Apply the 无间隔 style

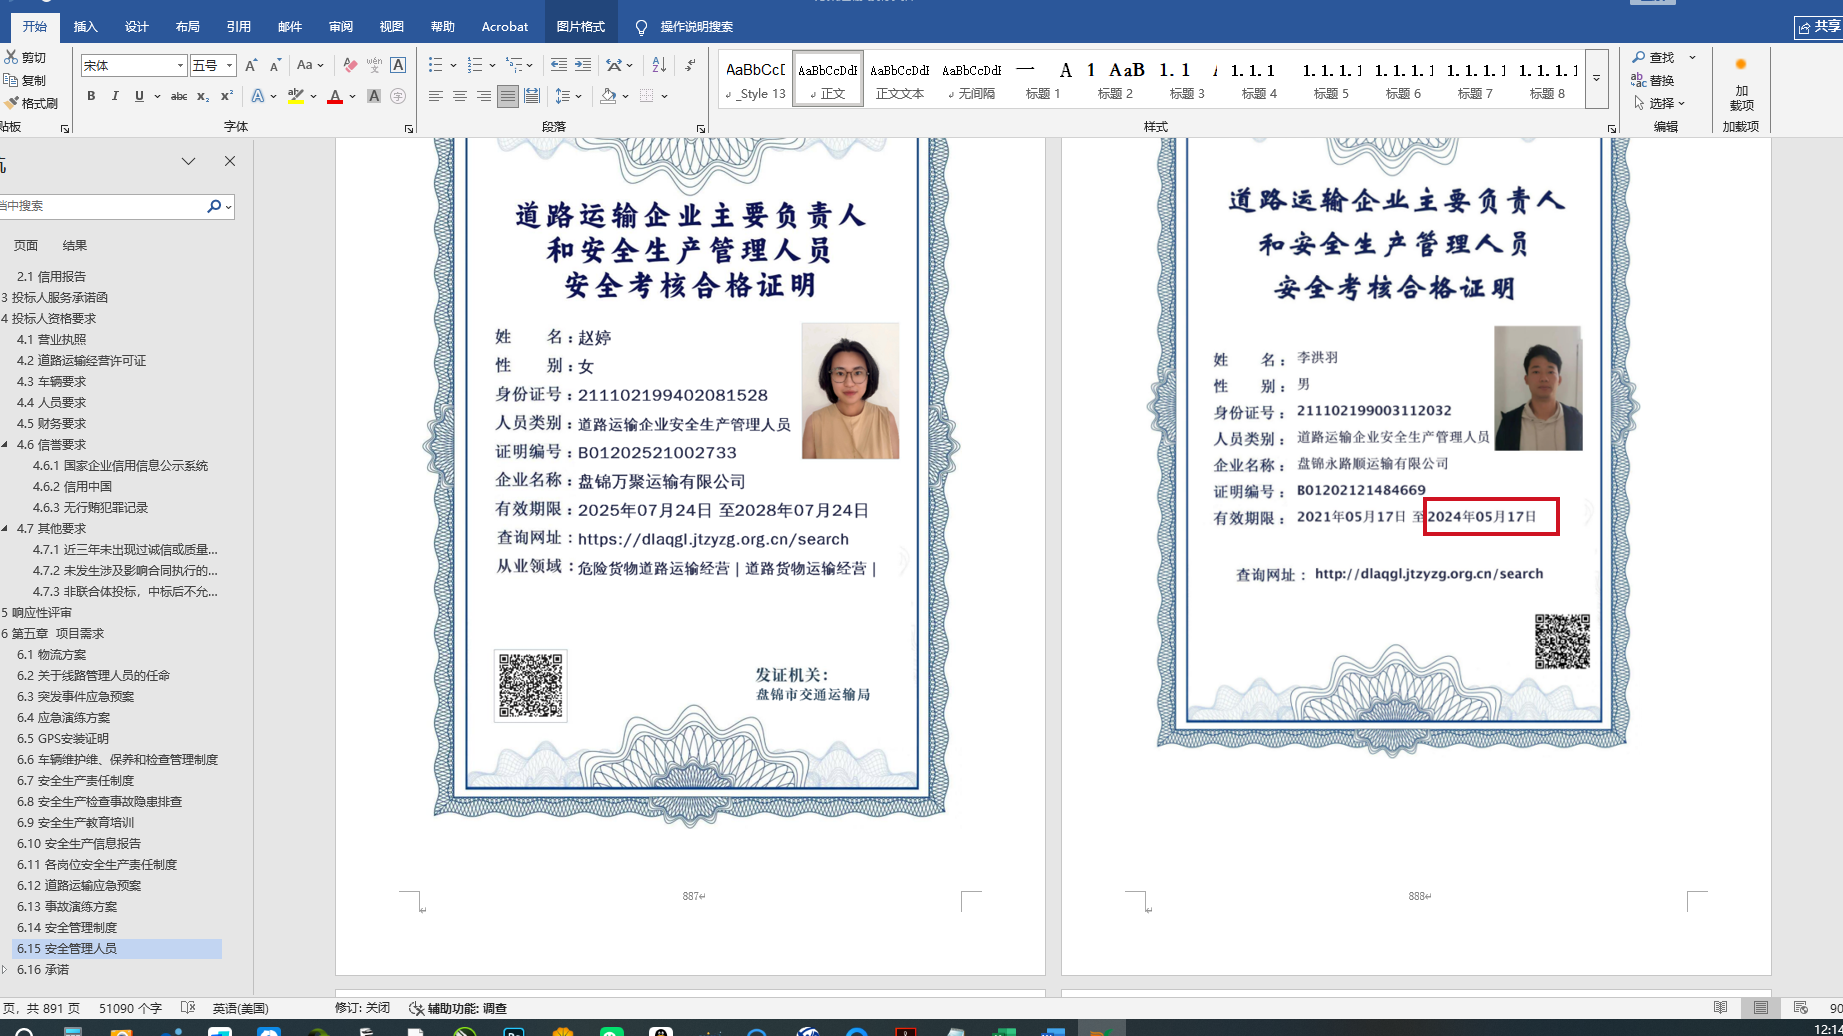click(x=971, y=79)
